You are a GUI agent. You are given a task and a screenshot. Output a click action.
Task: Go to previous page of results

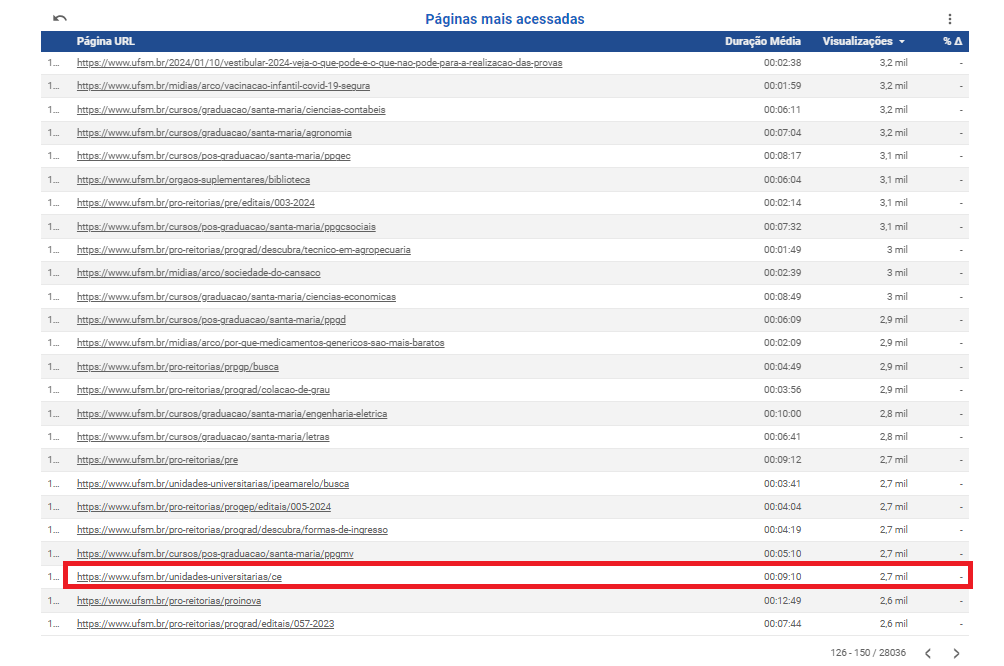tap(927, 653)
